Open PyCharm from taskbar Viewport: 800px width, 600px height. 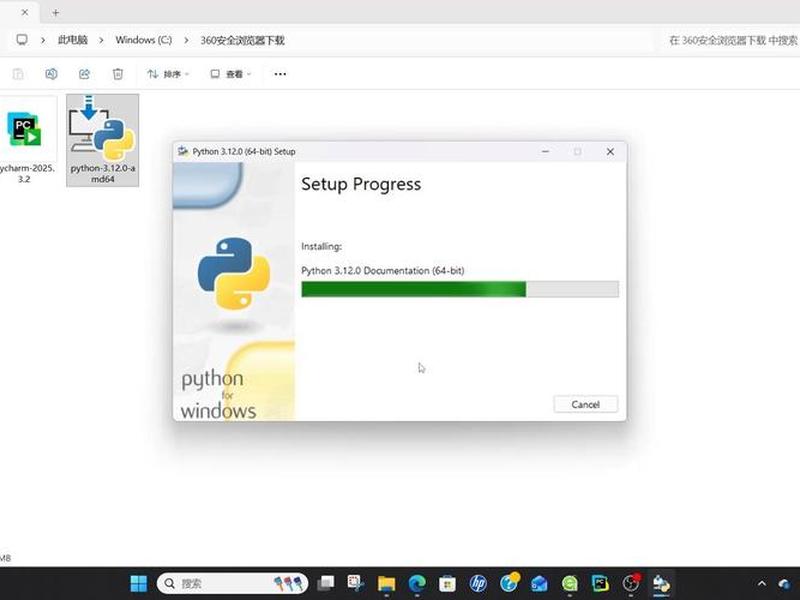point(600,583)
